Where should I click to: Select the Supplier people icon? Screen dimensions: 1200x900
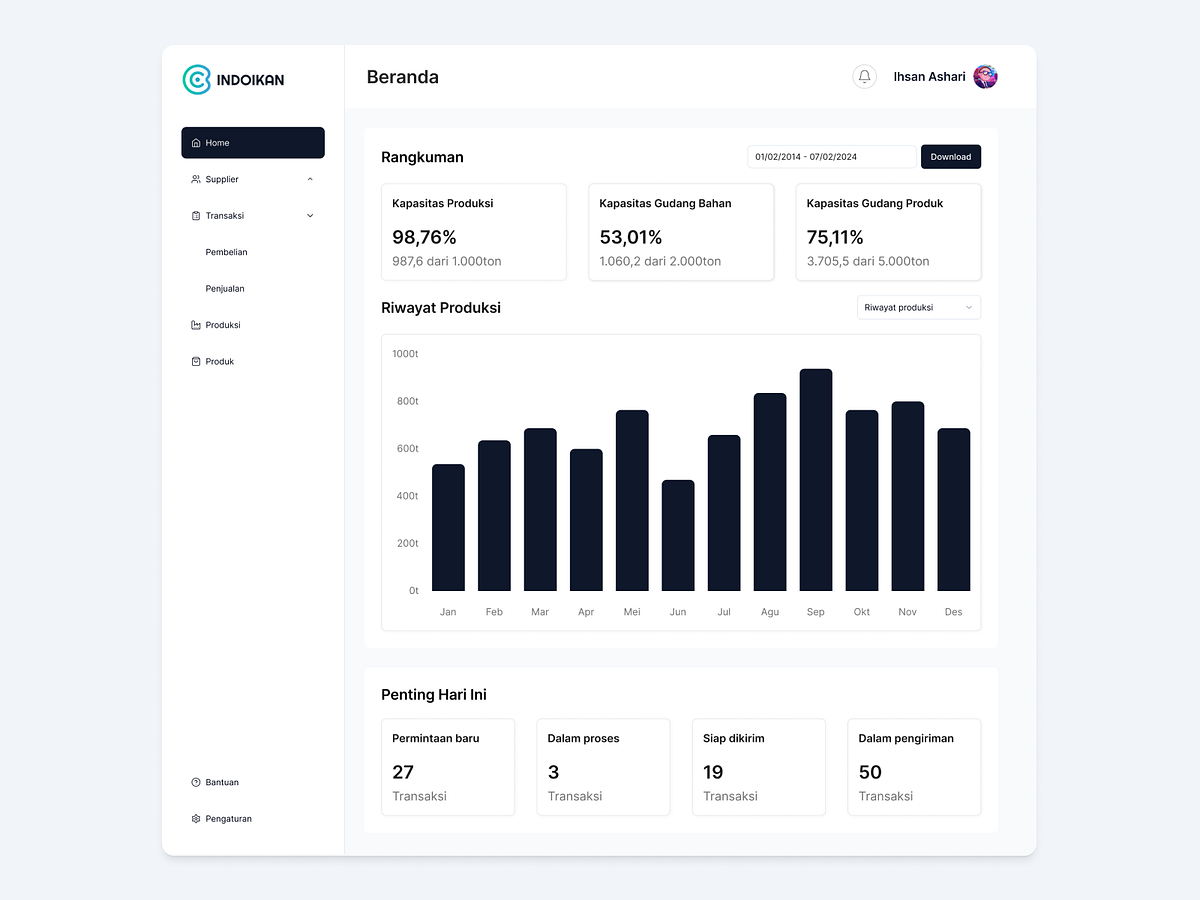pyautogui.click(x=196, y=179)
